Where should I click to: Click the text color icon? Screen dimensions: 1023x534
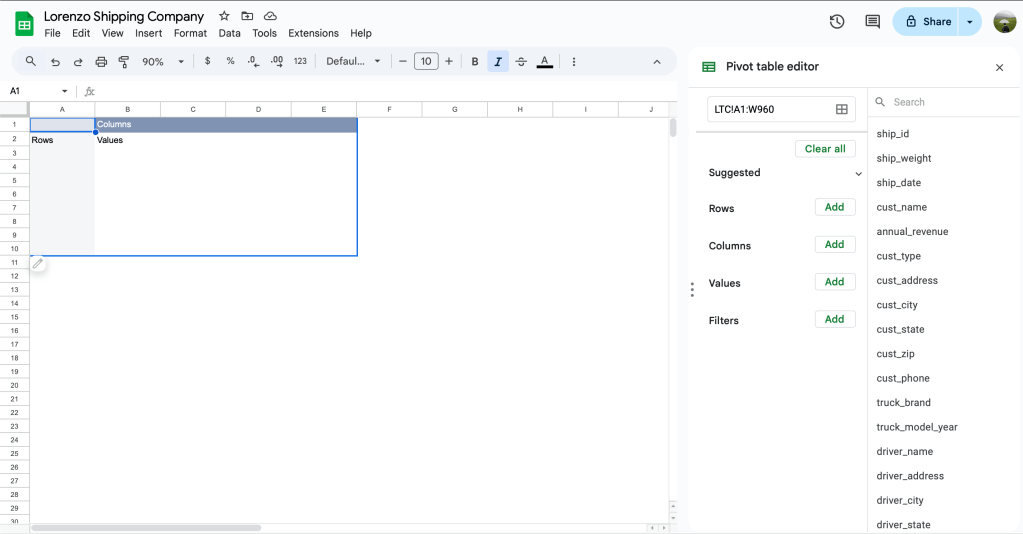click(544, 61)
